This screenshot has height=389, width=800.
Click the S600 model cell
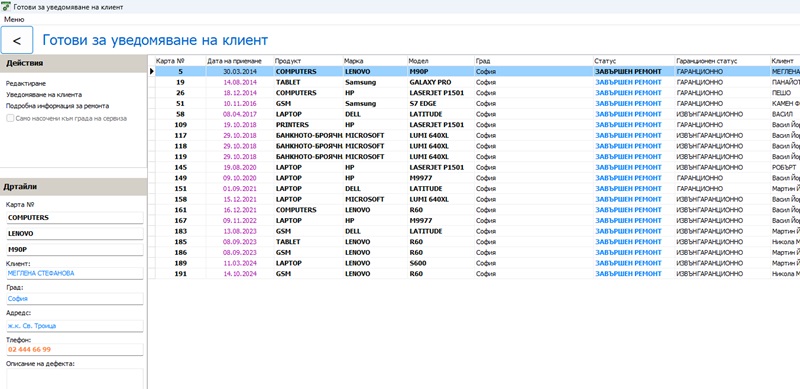441,263
